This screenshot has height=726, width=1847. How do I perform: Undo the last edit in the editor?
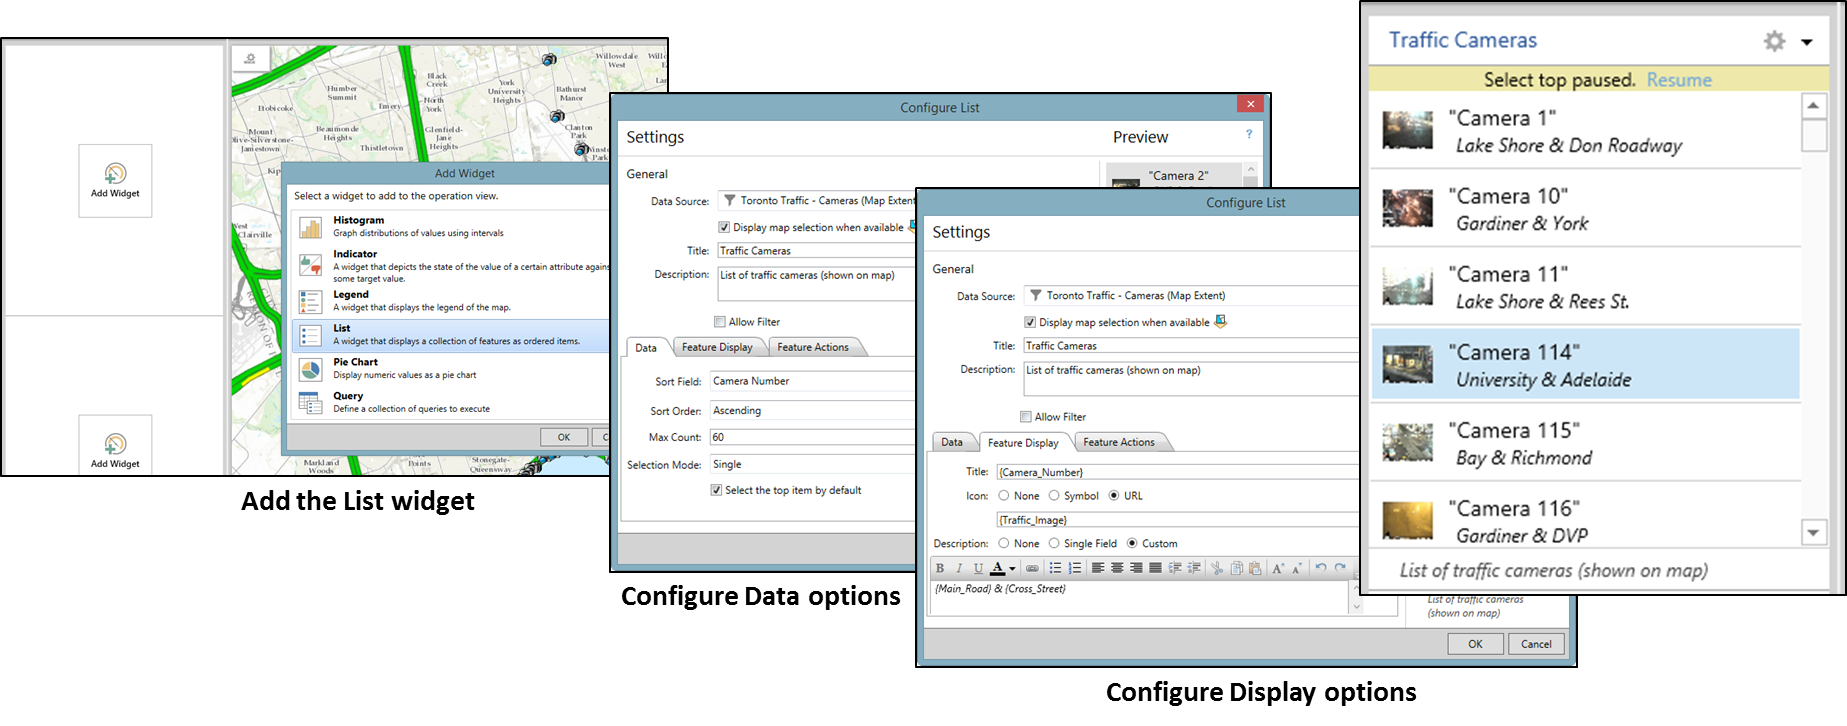(x=1321, y=568)
